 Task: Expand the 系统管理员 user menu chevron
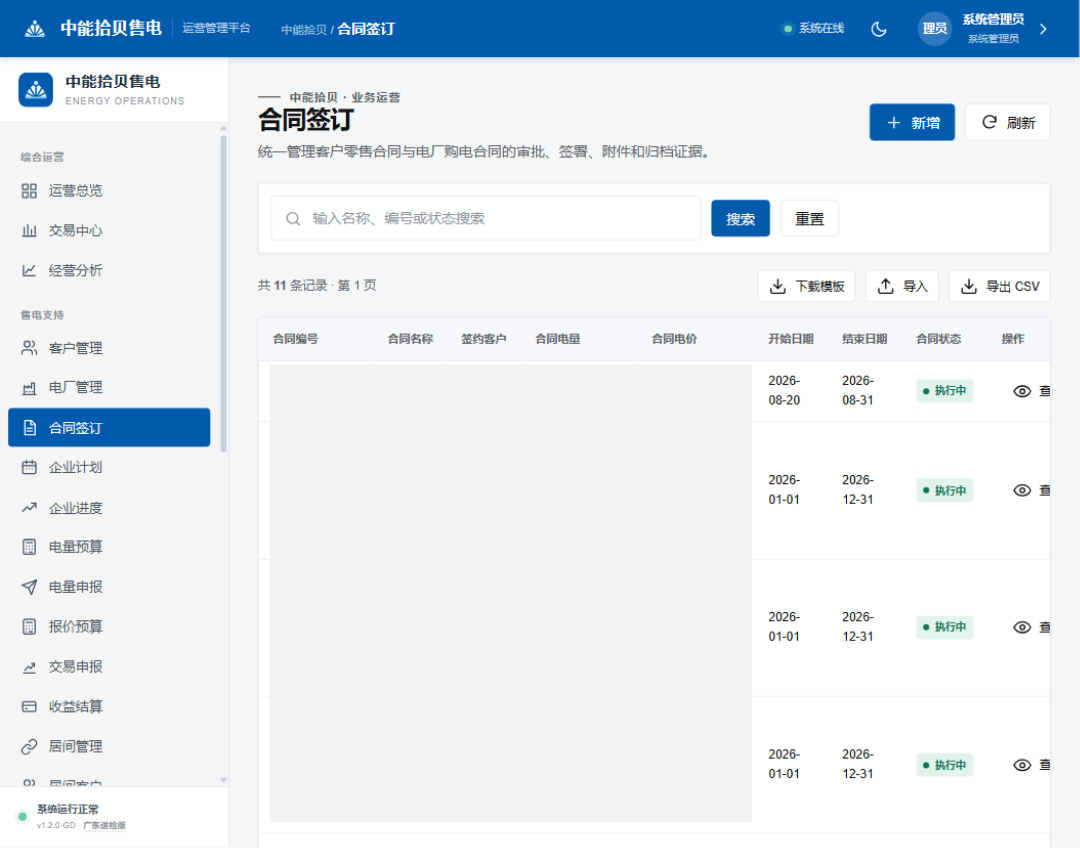click(x=1043, y=29)
